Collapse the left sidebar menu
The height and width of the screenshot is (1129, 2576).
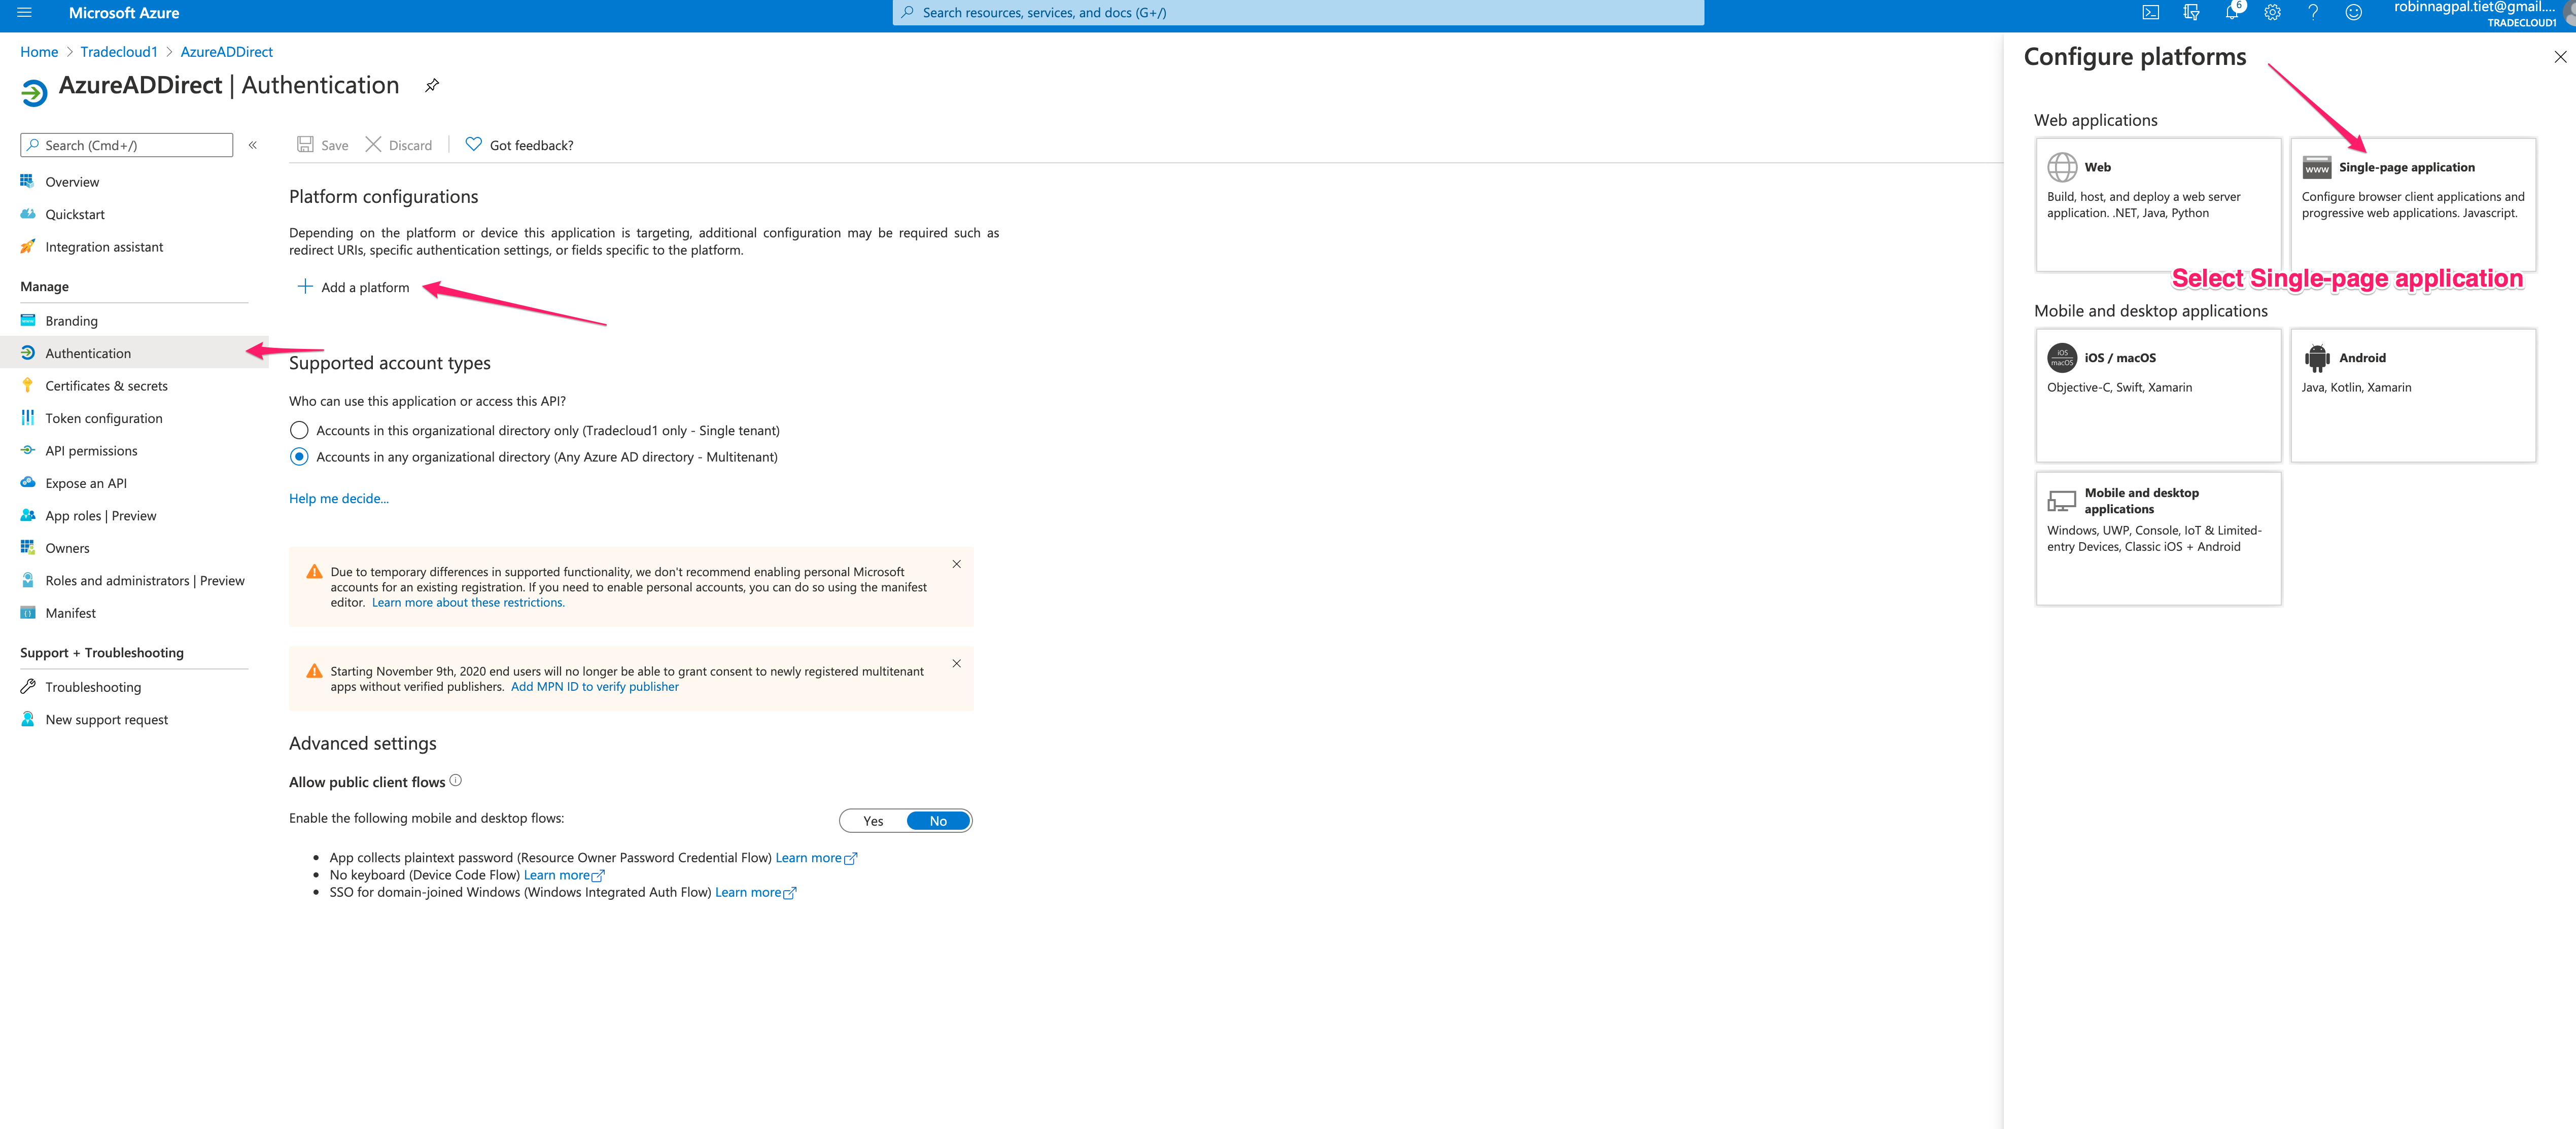253,146
